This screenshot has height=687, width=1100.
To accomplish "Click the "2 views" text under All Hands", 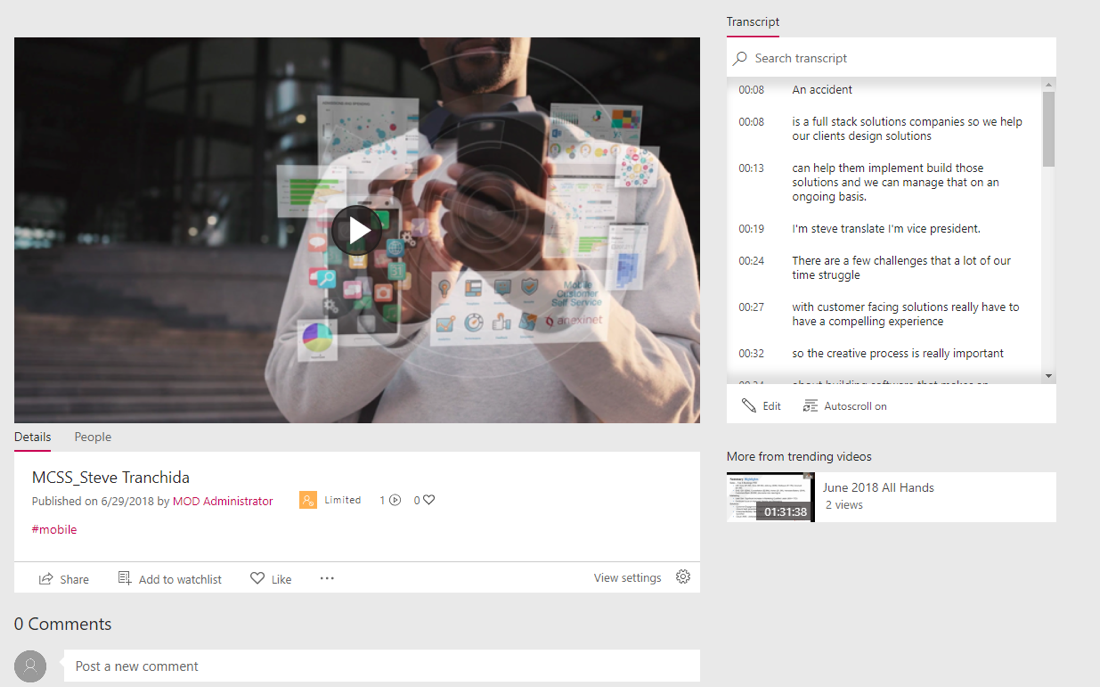I will (844, 505).
